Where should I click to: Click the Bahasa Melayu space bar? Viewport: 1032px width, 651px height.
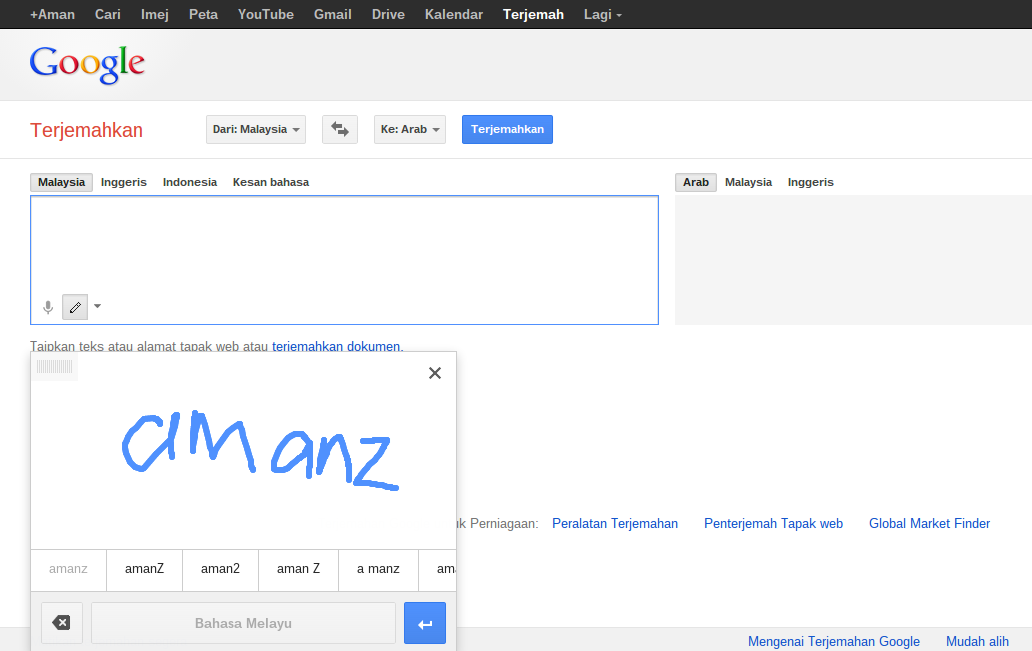[x=244, y=623]
